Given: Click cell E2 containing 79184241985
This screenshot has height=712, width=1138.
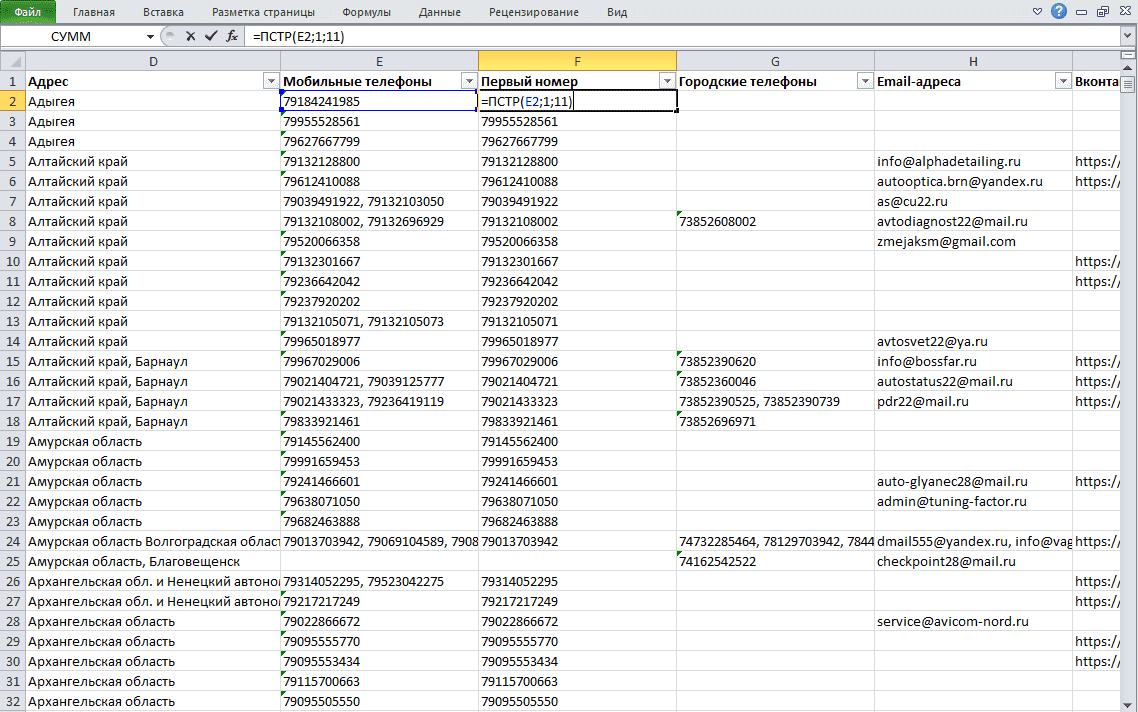Looking at the screenshot, I should 380,102.
